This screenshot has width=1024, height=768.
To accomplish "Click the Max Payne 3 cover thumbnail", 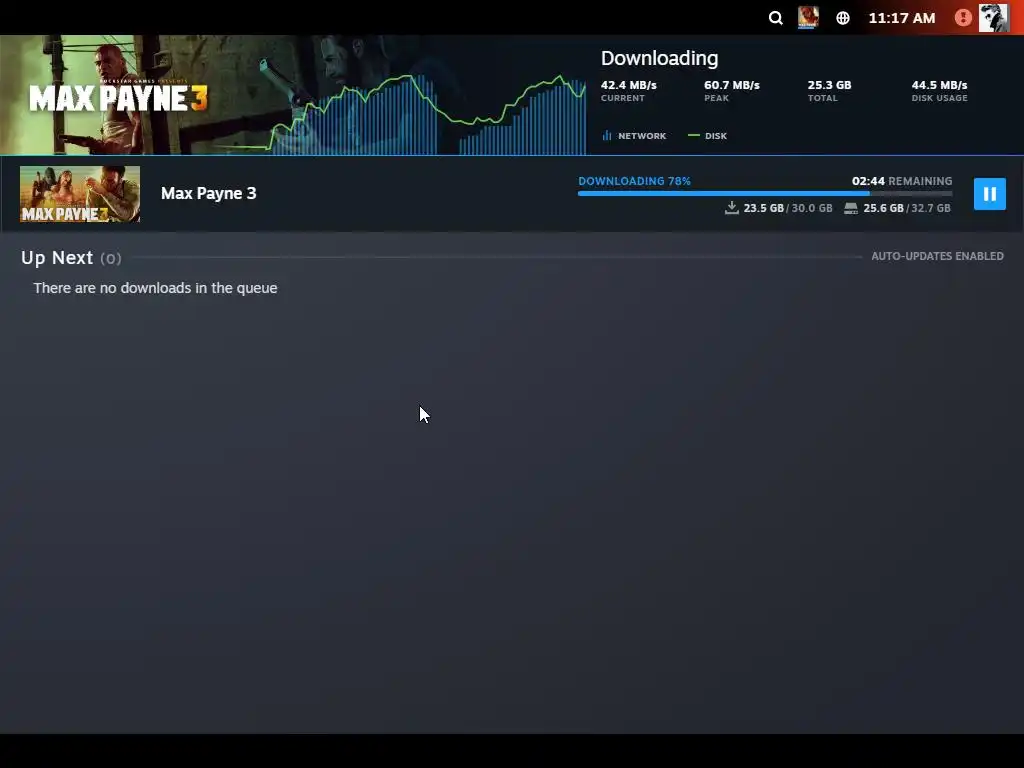I will tap(80, 194).
